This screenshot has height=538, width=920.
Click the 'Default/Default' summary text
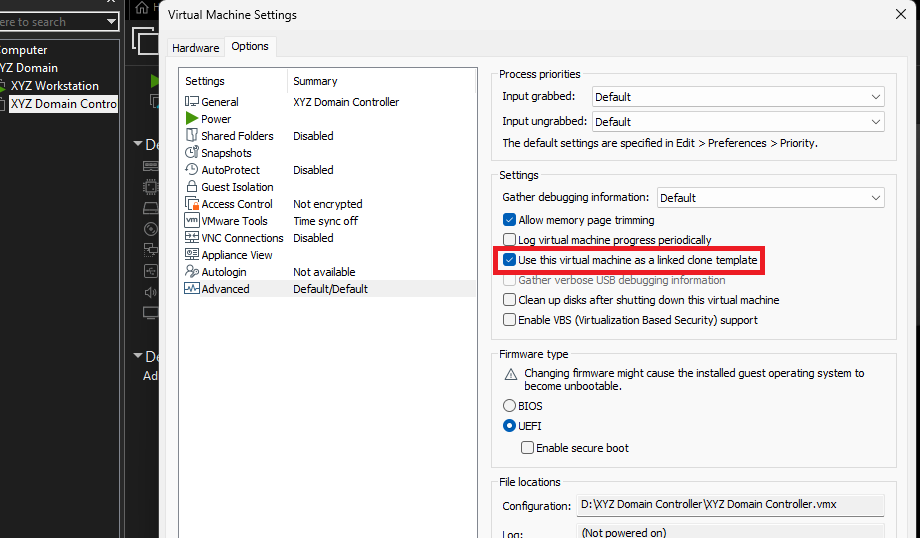(x=330, y=289)
